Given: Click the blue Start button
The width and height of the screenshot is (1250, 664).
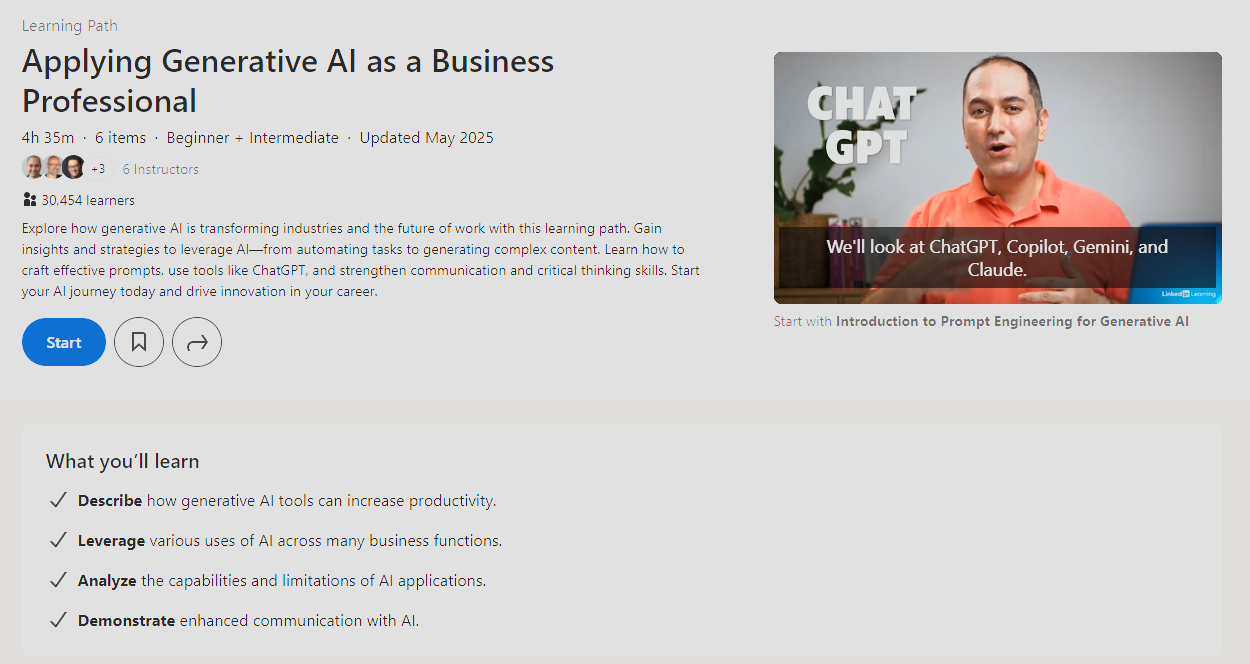Looking at the screenshot, I should tap(64, 342).
